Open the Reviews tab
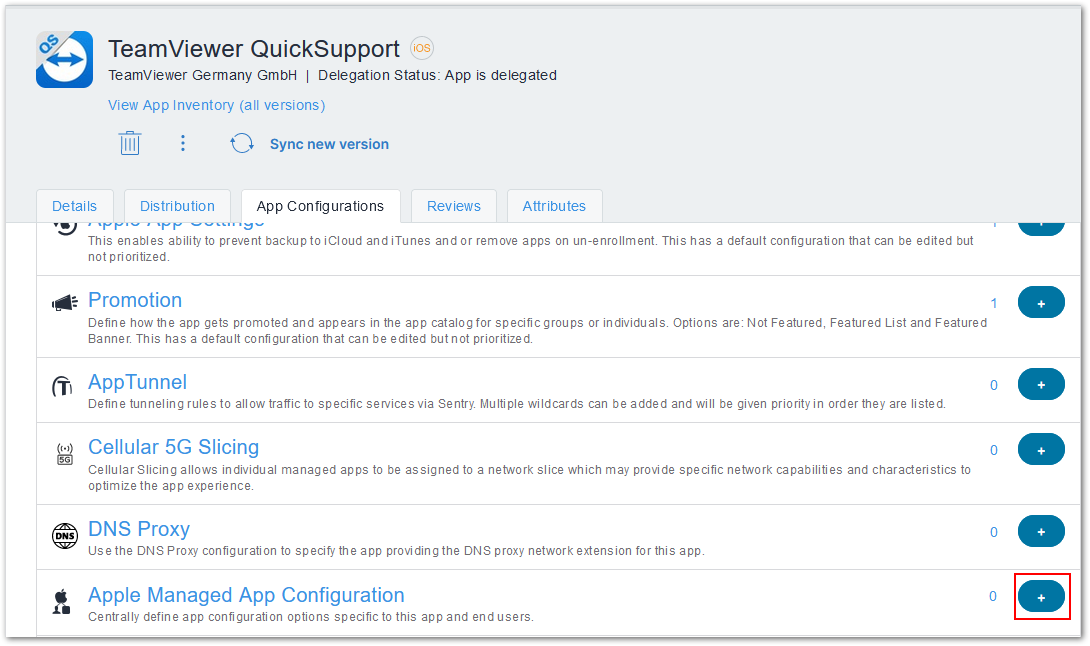1090x646 pixels. pos(454,206)
